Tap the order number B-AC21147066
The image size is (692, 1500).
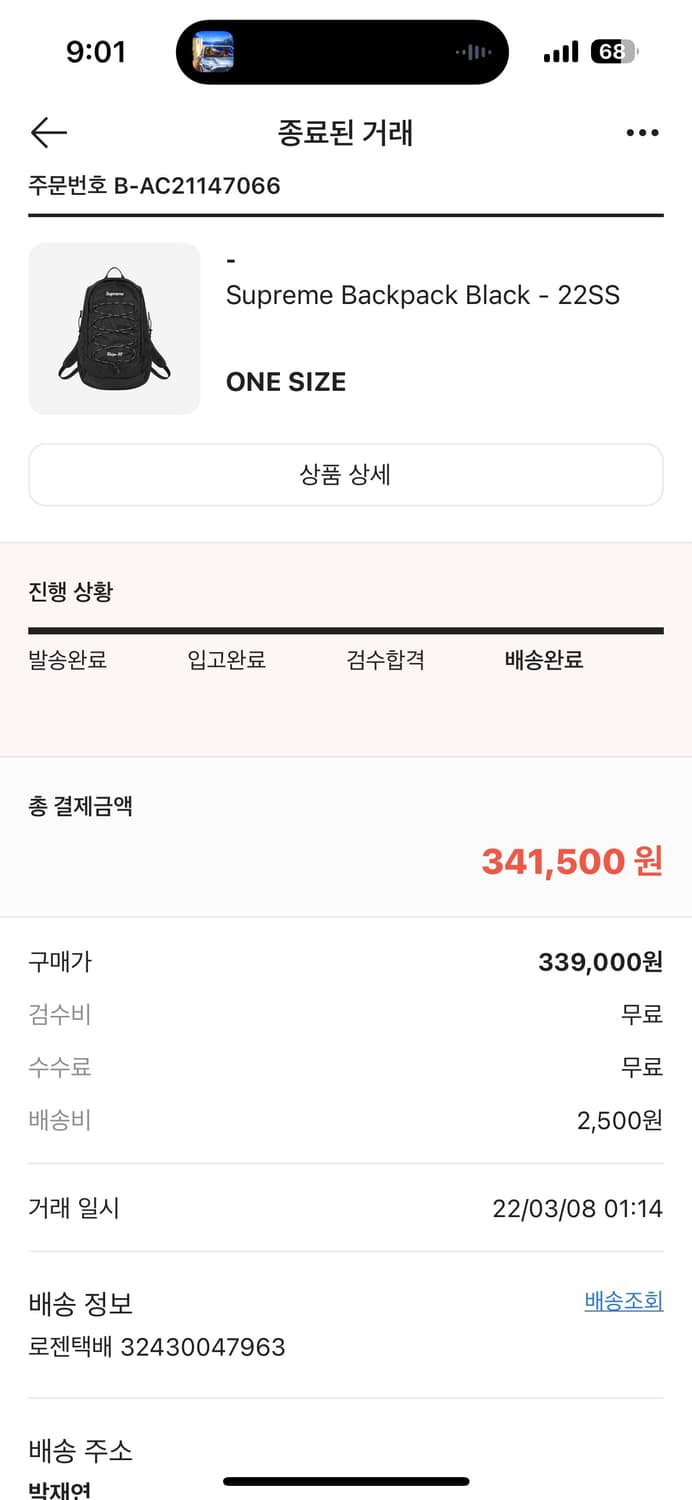196,185
